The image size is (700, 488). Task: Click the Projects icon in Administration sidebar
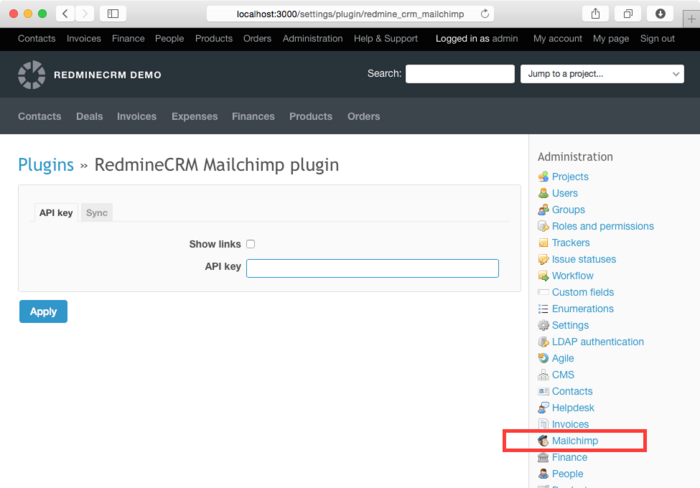pyautogui.click(x=543, y=177)
